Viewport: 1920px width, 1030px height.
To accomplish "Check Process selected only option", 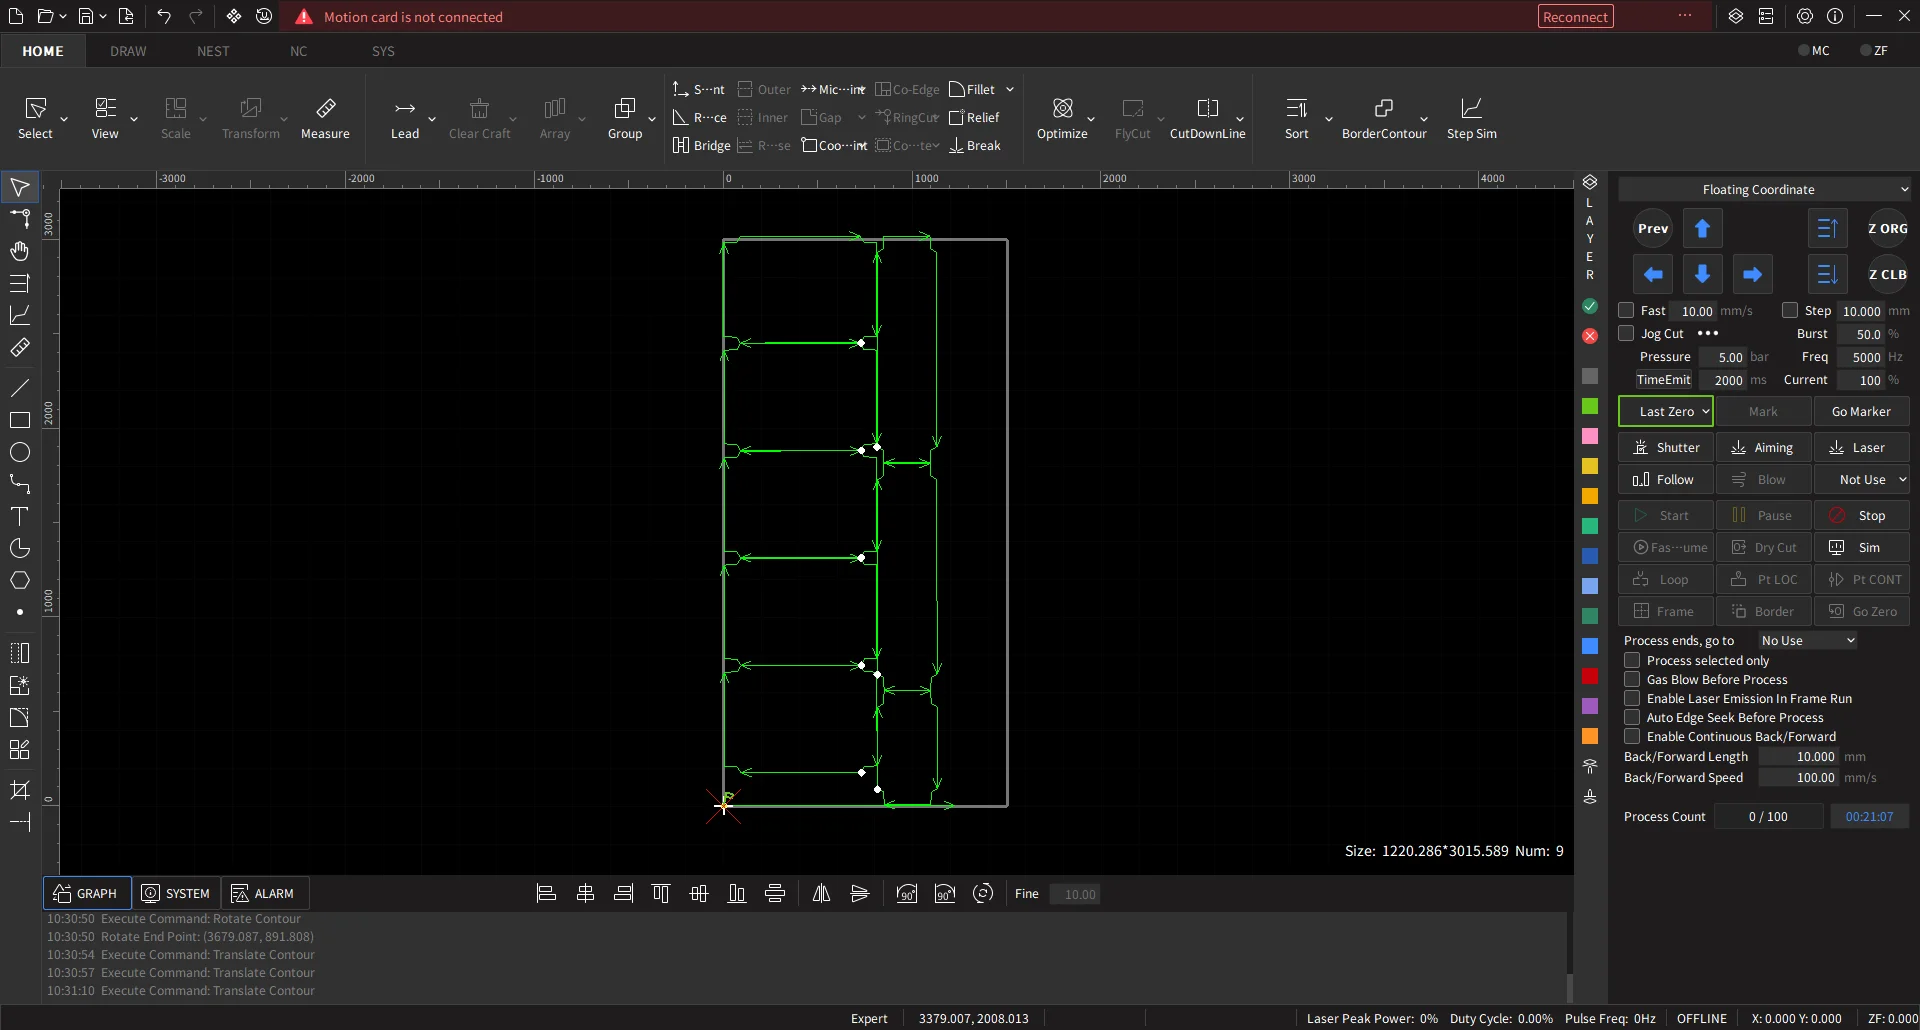I will coord(1632,661).
